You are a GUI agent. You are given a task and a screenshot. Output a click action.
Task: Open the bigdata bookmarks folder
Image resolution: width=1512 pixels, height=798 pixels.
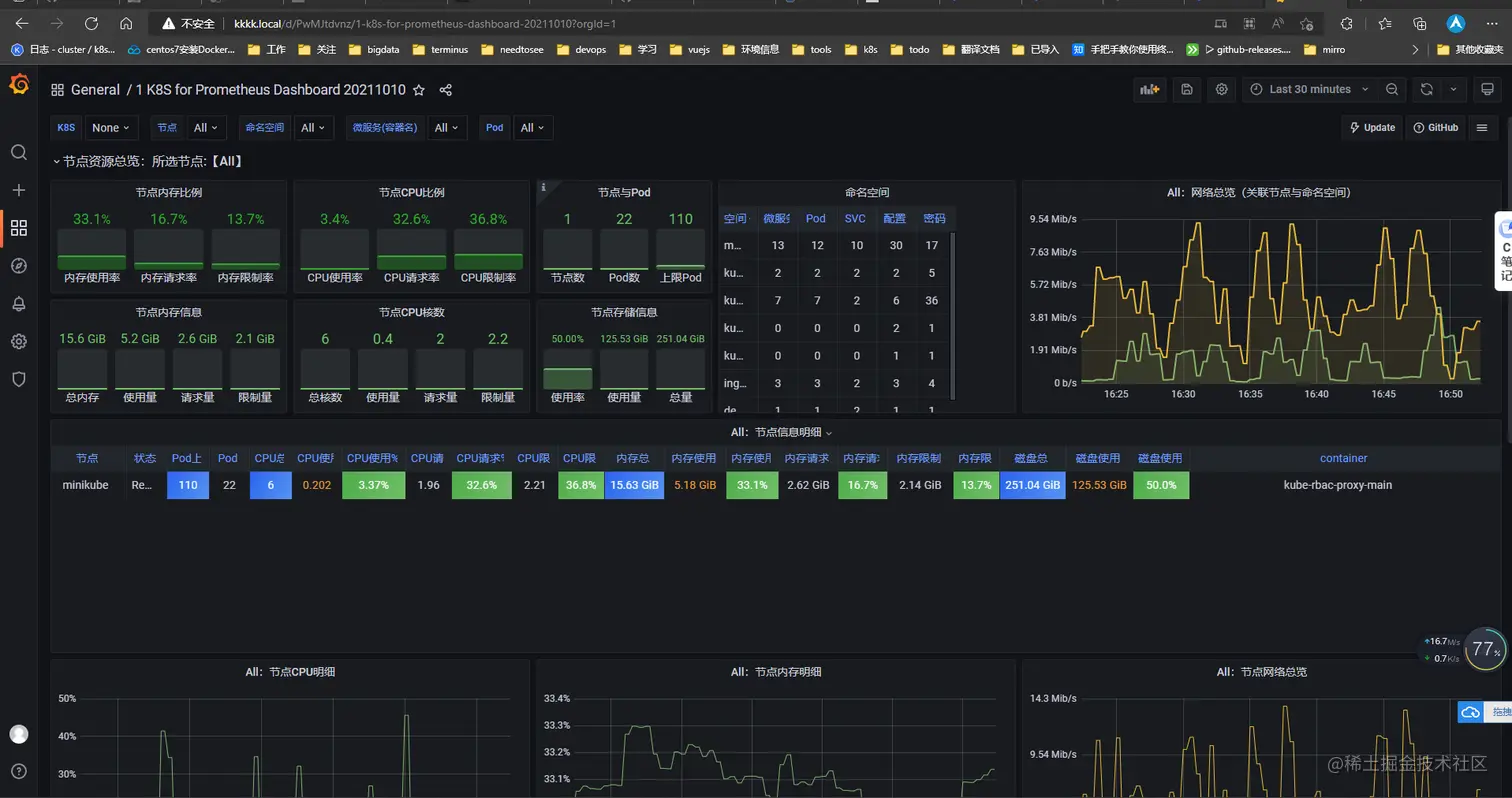tap(375, 49)
